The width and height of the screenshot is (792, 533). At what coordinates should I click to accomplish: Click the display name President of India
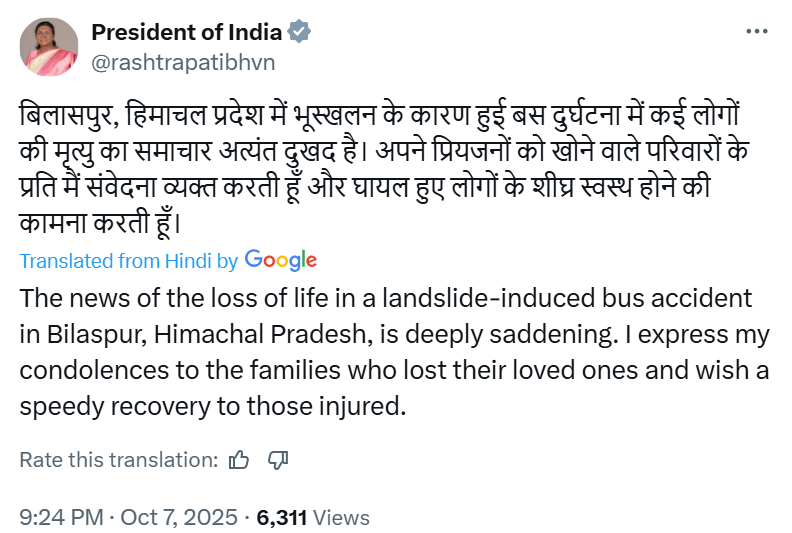click(186, 32)
